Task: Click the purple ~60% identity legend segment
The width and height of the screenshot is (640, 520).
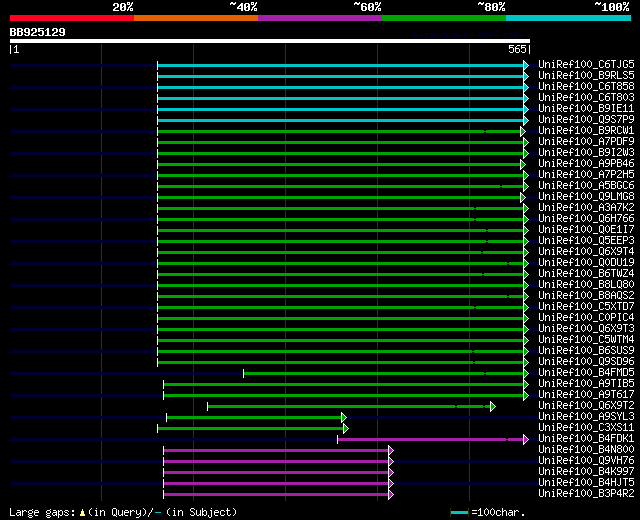Action: point(320,18)
